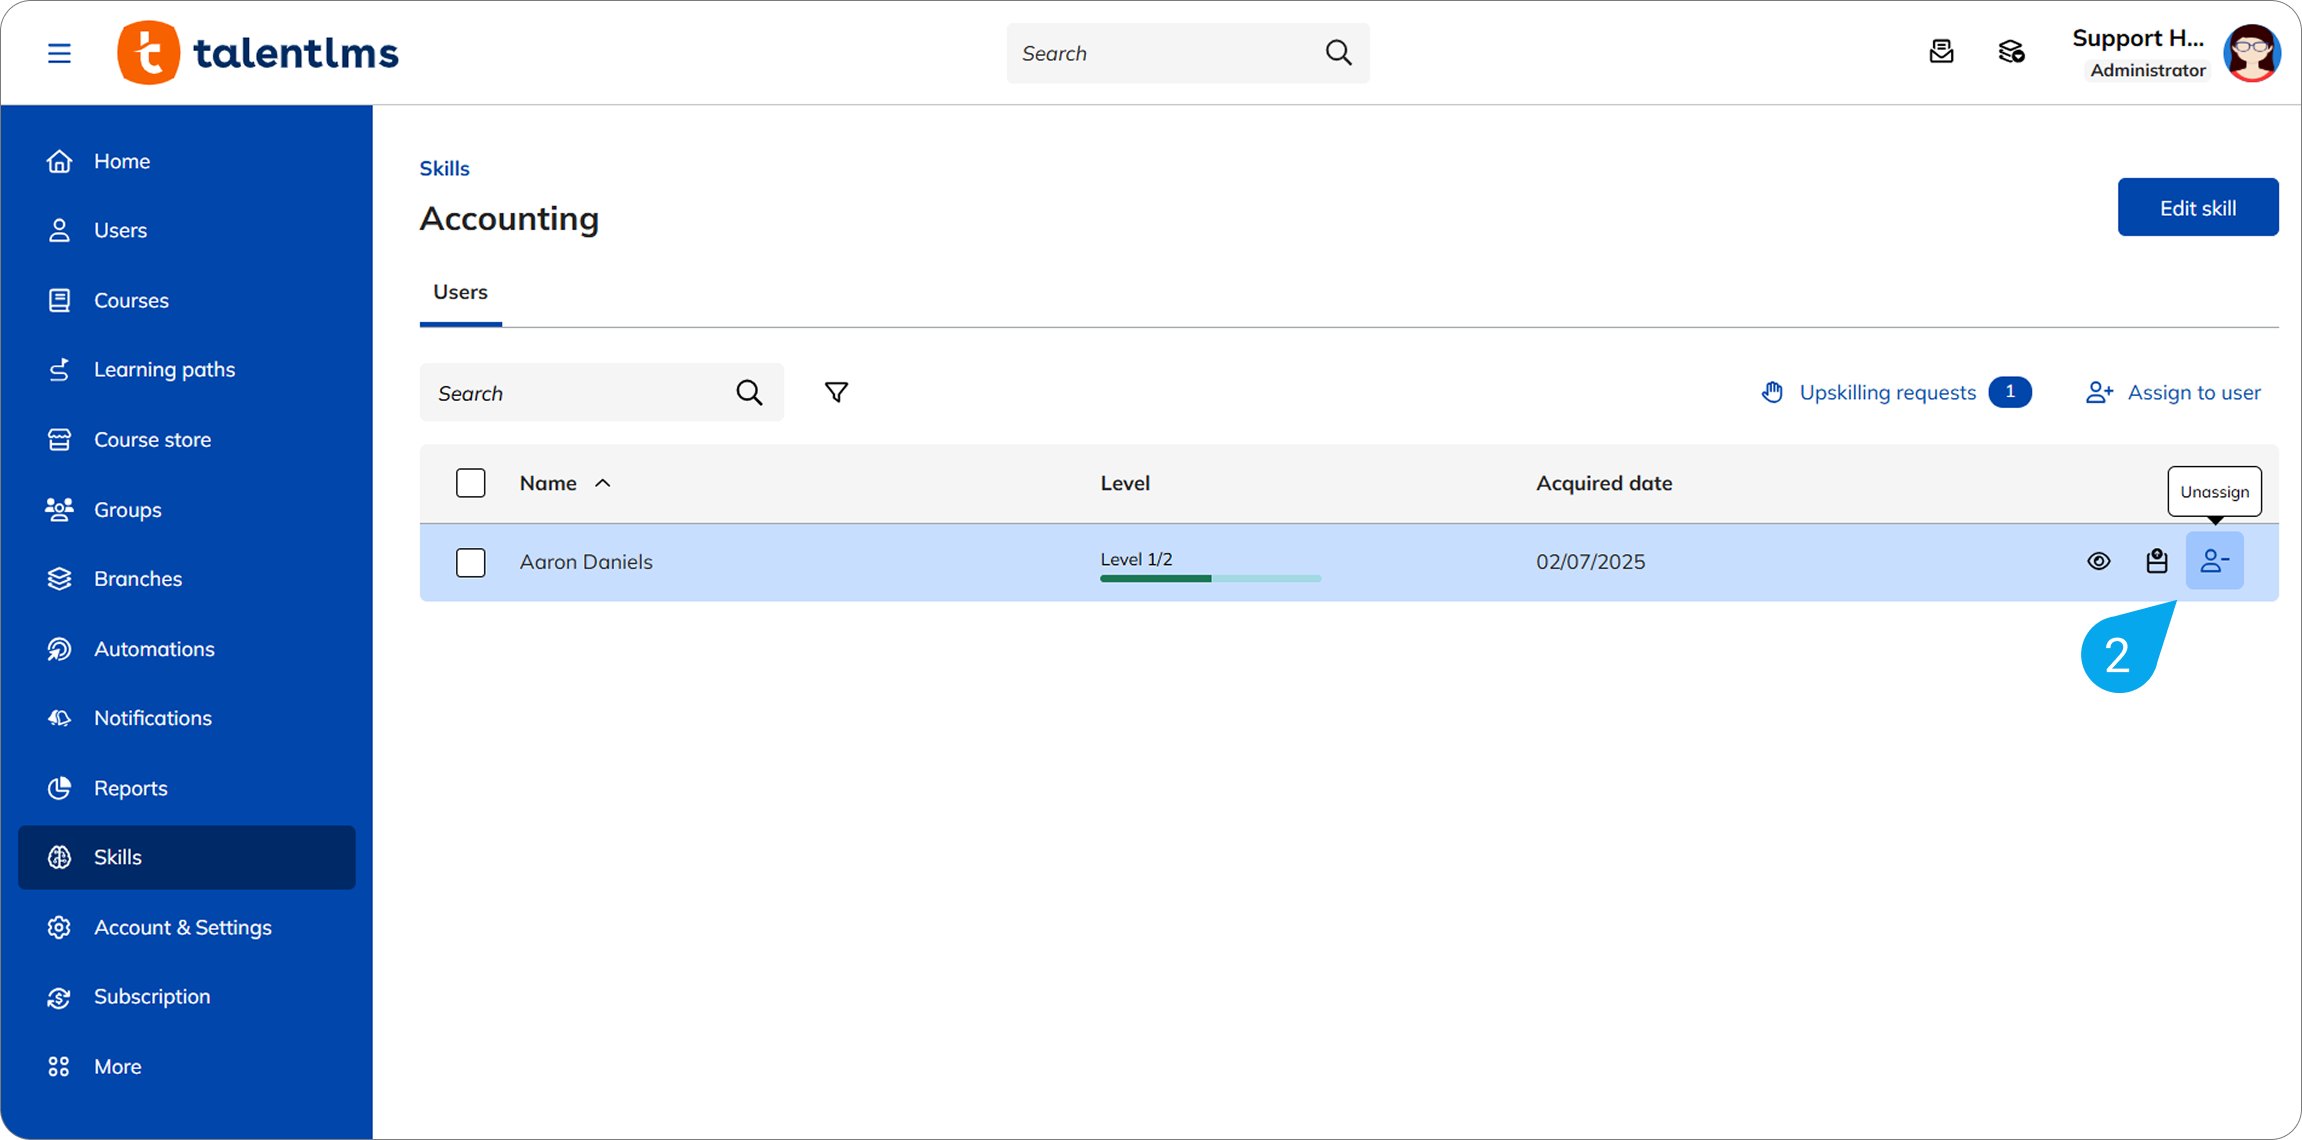Image resolution: width=2302 pixels, height=1140 pixels.
Task: Click the Edit skill button
Action: 2197,207
